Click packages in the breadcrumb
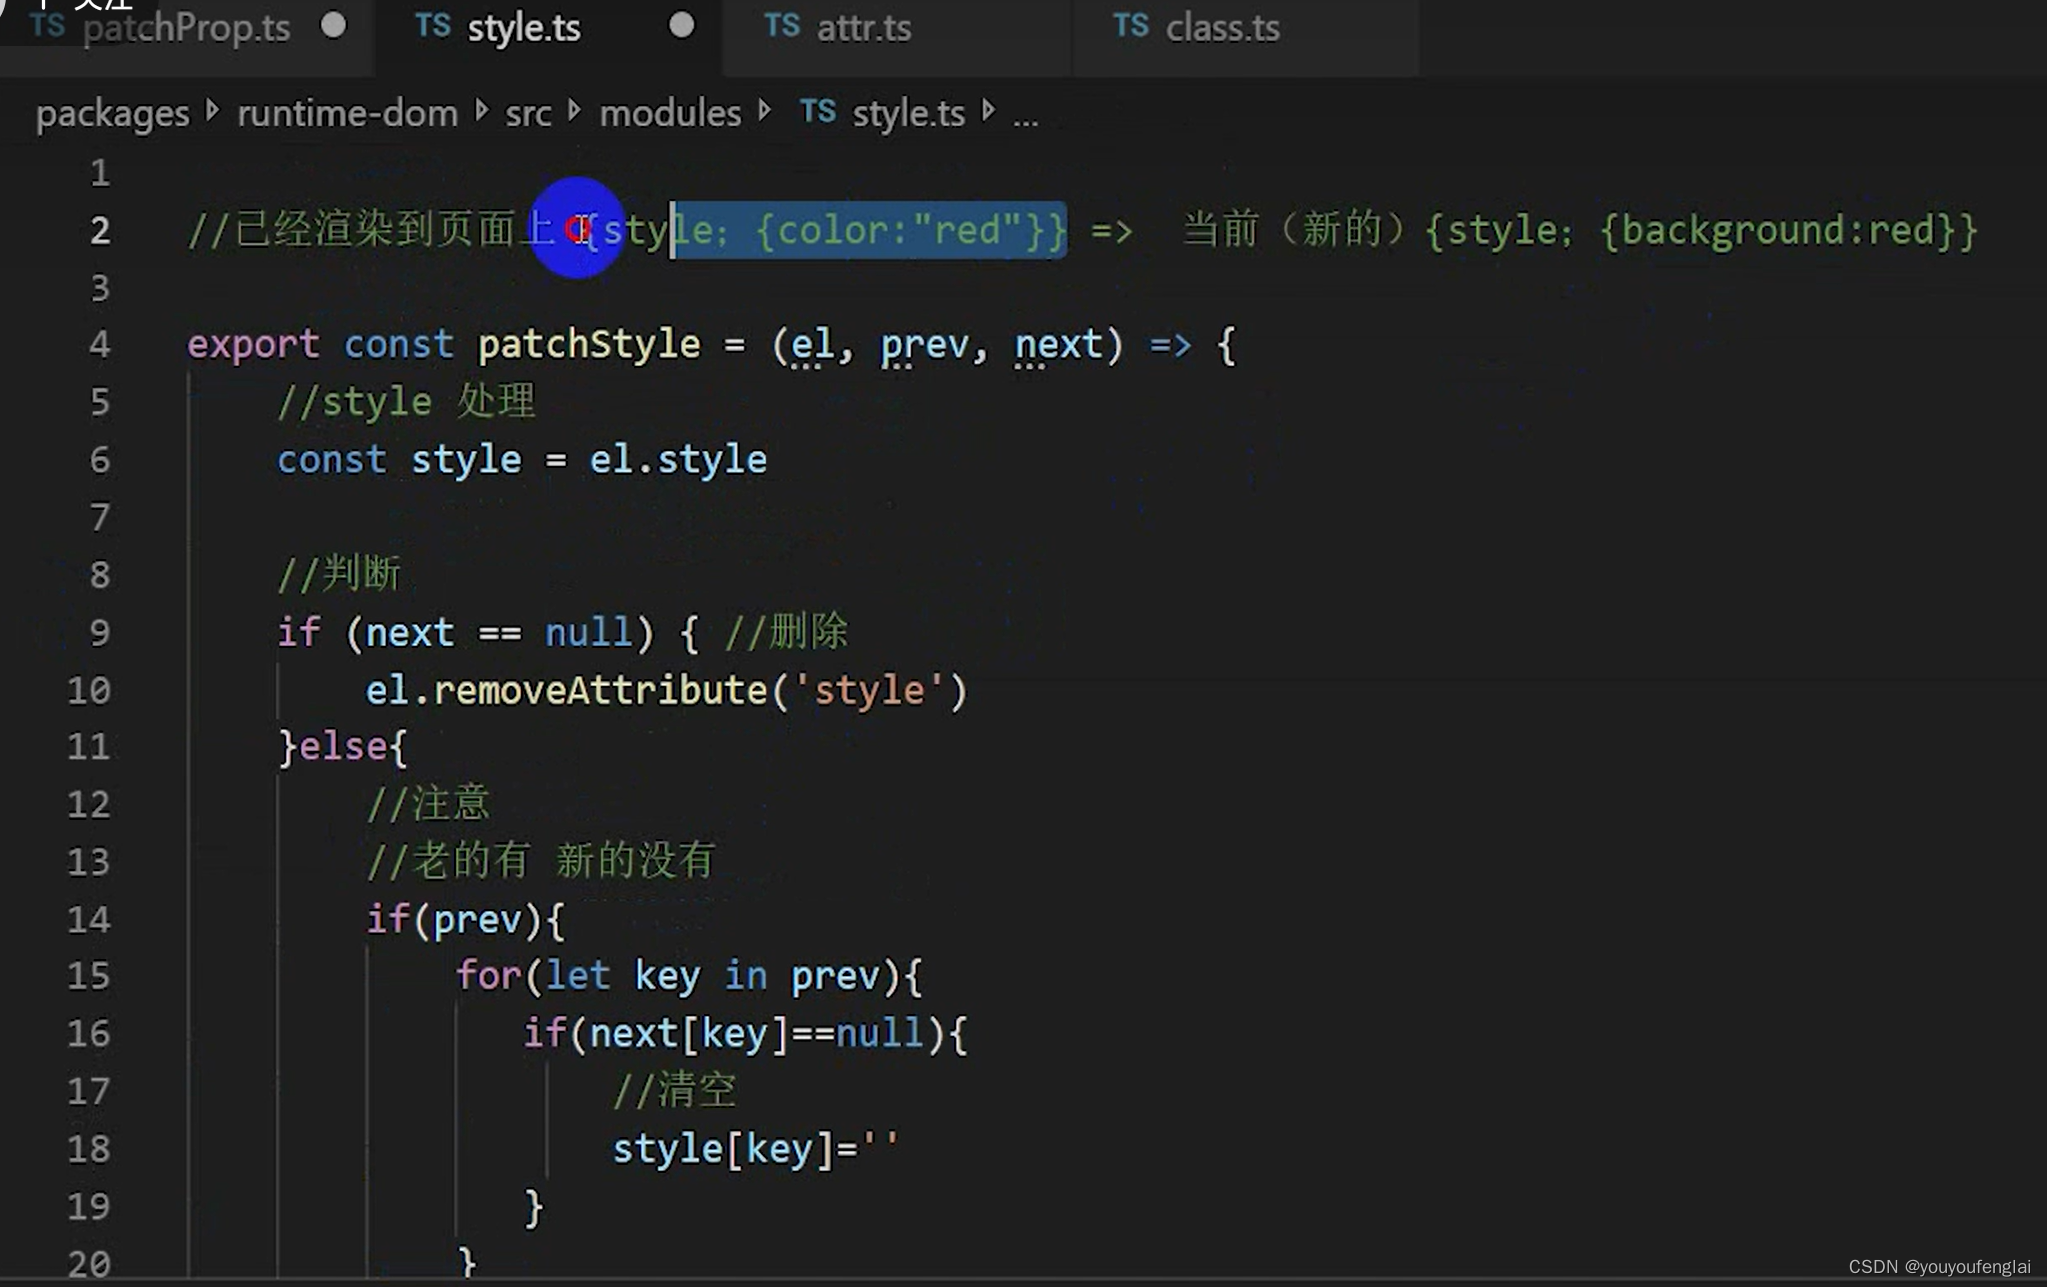 tap(112, 113)
